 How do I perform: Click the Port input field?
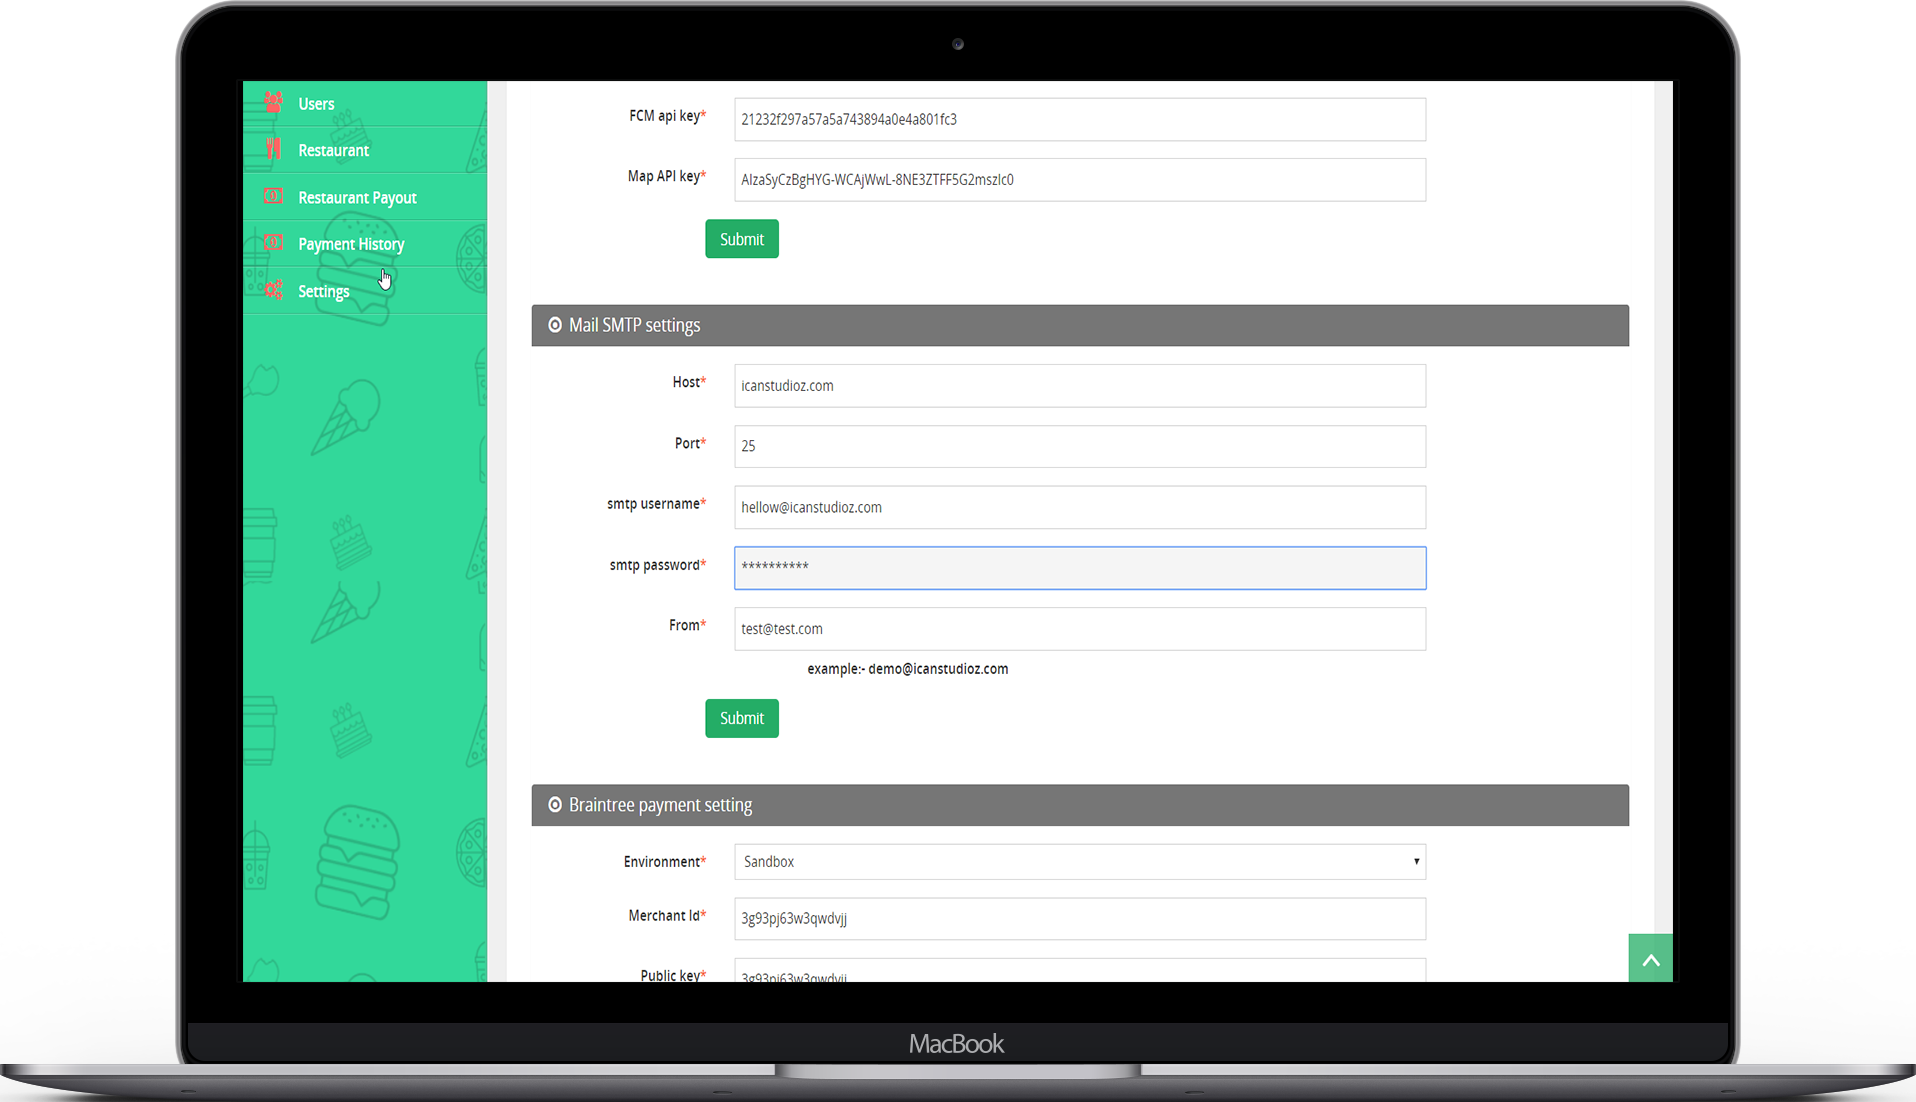(x=1079, y=446)
